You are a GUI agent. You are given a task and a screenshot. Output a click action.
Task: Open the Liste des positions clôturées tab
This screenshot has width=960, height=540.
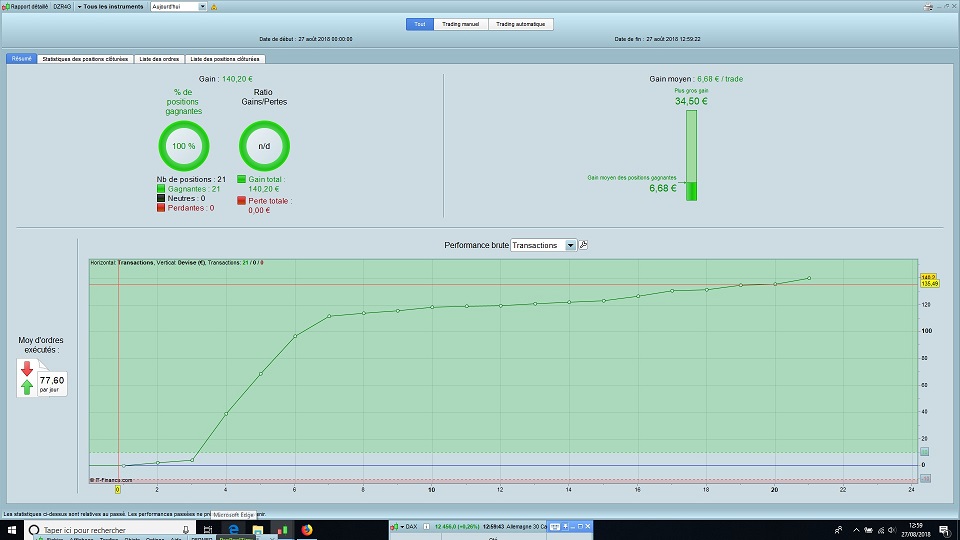coord(225,59)
